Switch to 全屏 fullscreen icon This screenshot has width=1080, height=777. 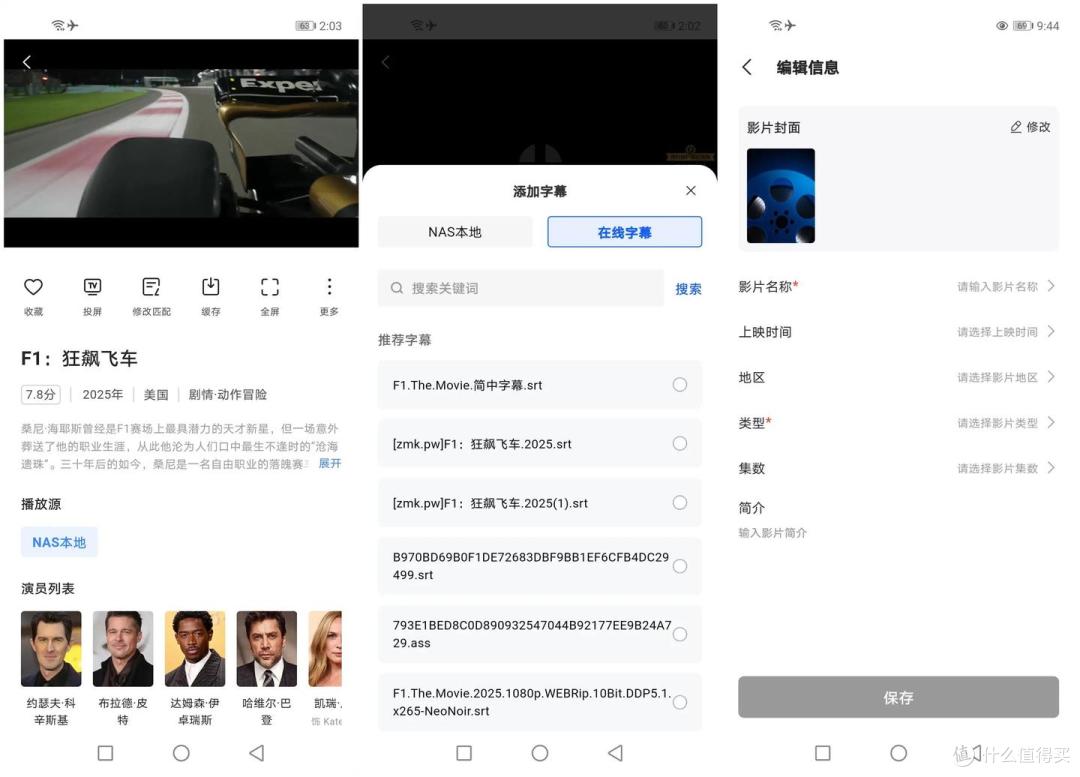pos(270,287)
